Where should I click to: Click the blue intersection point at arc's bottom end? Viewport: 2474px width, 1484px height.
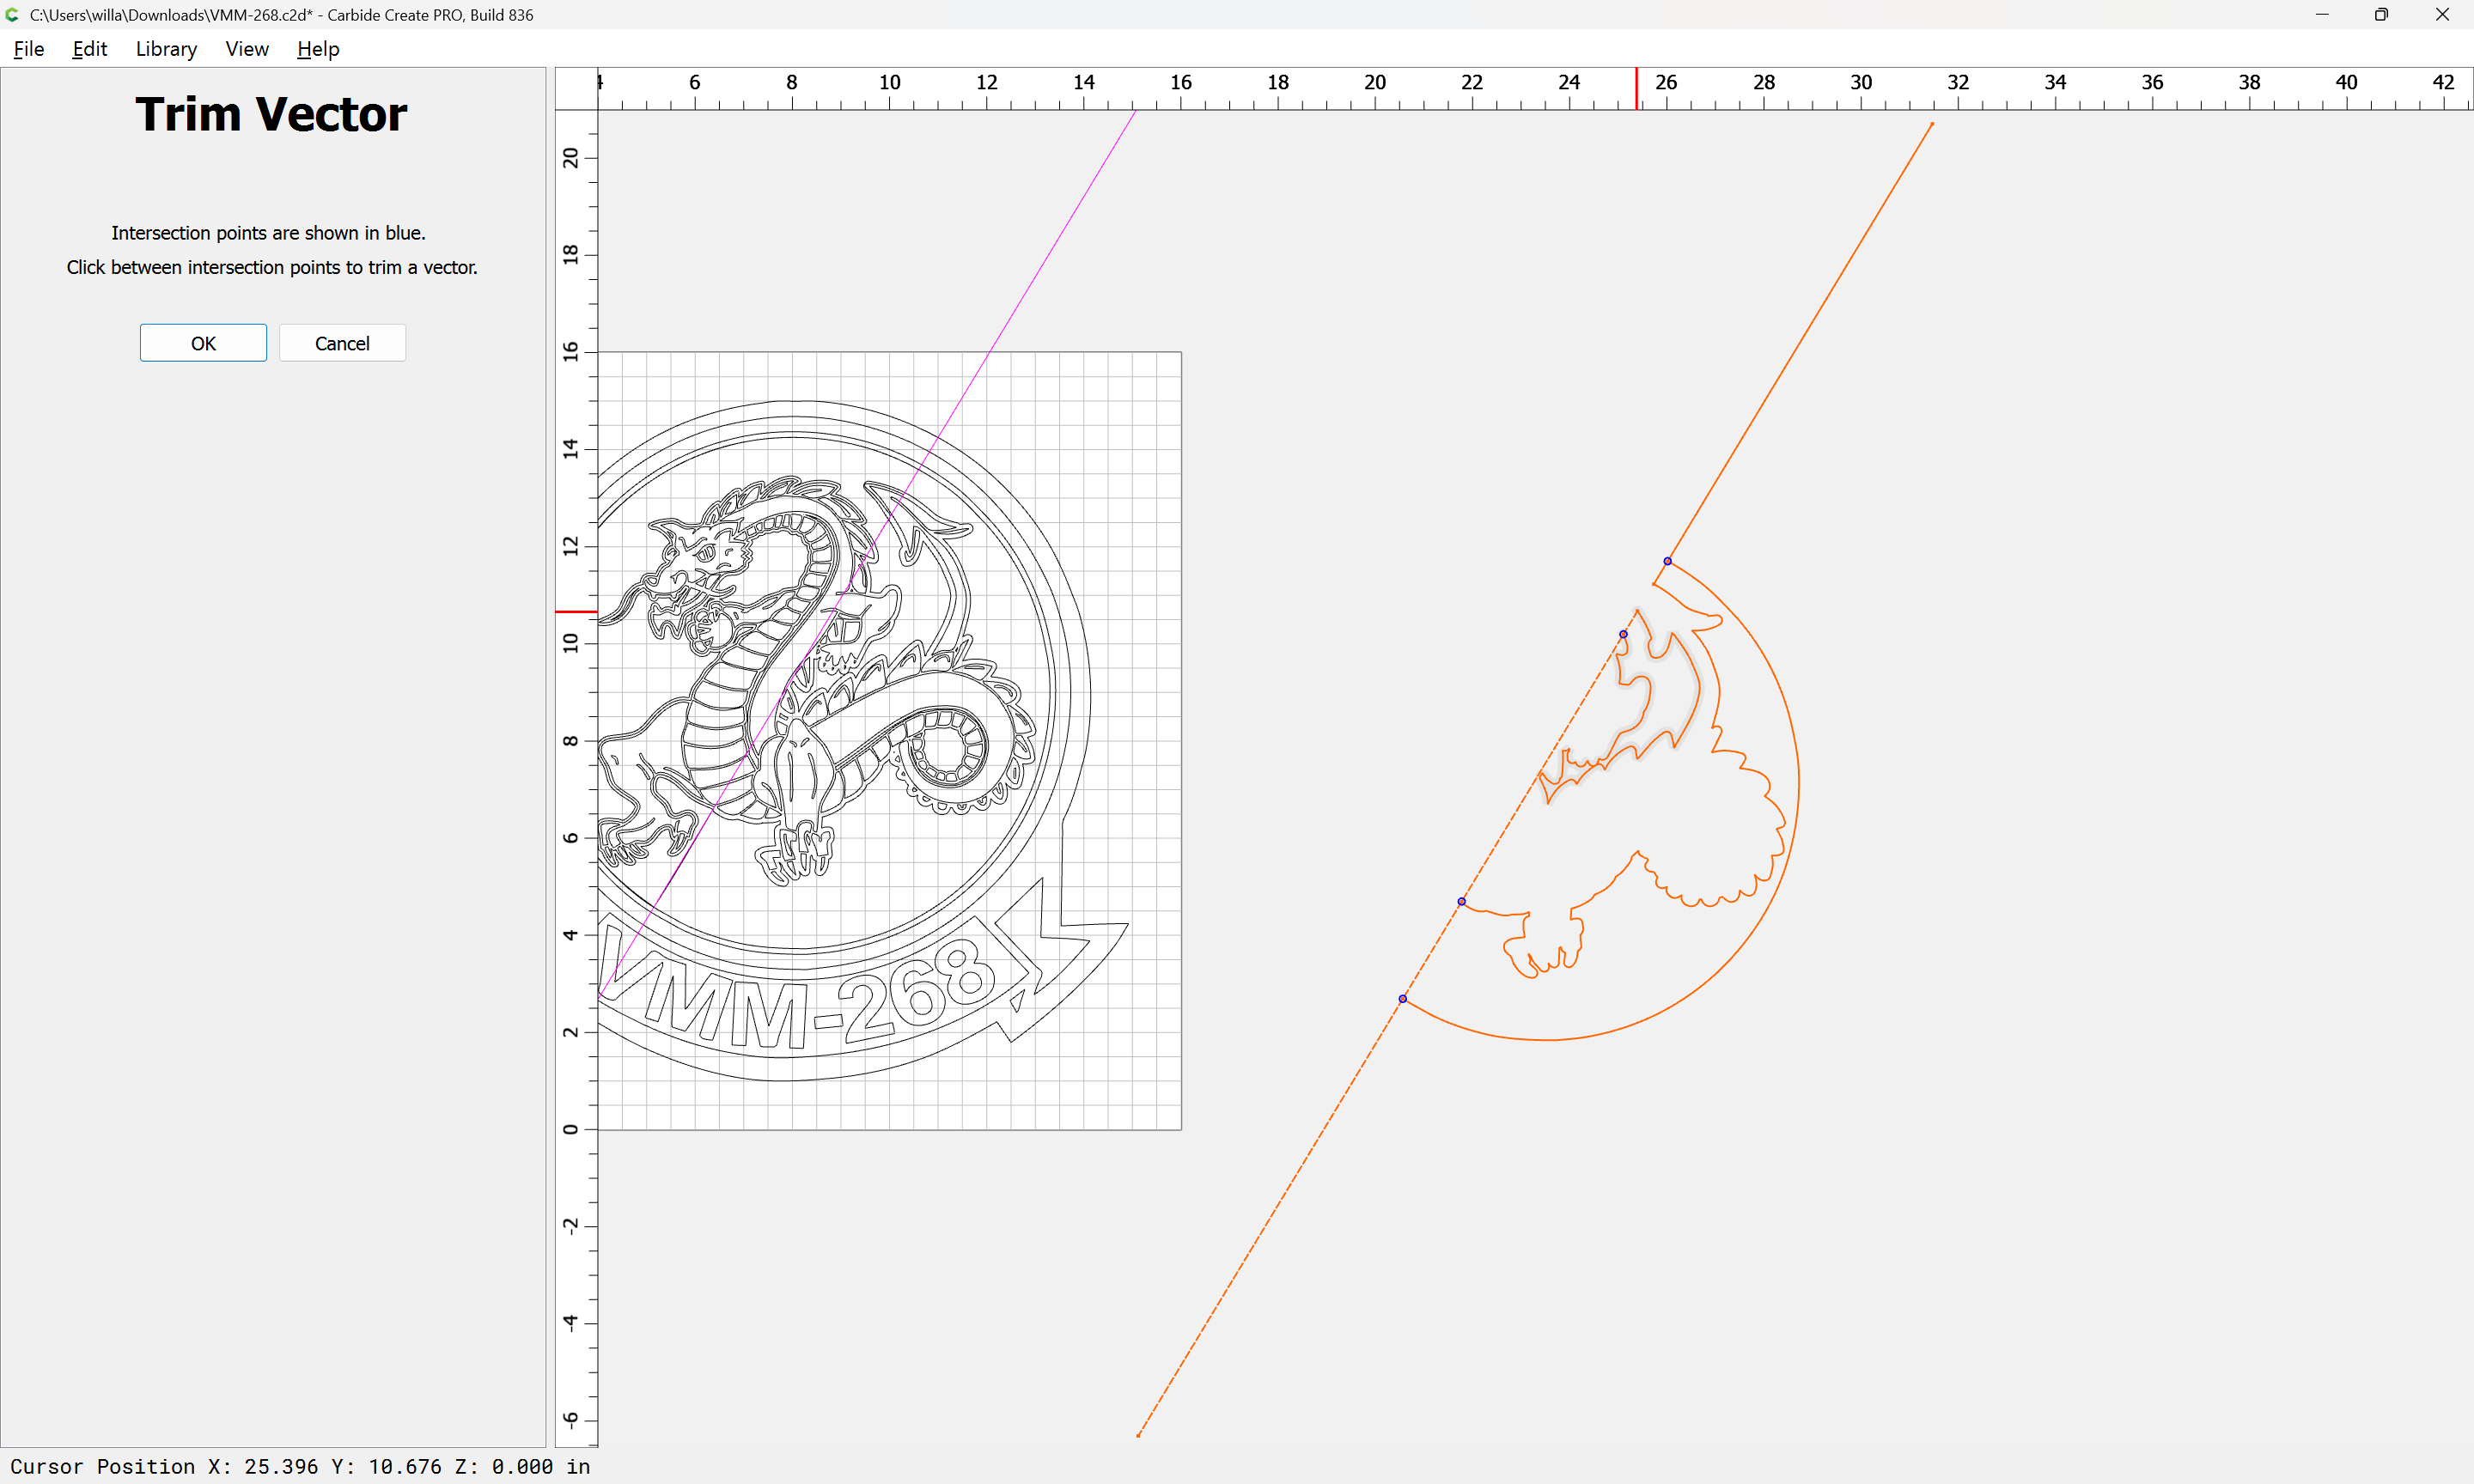tap(1402, 999)
